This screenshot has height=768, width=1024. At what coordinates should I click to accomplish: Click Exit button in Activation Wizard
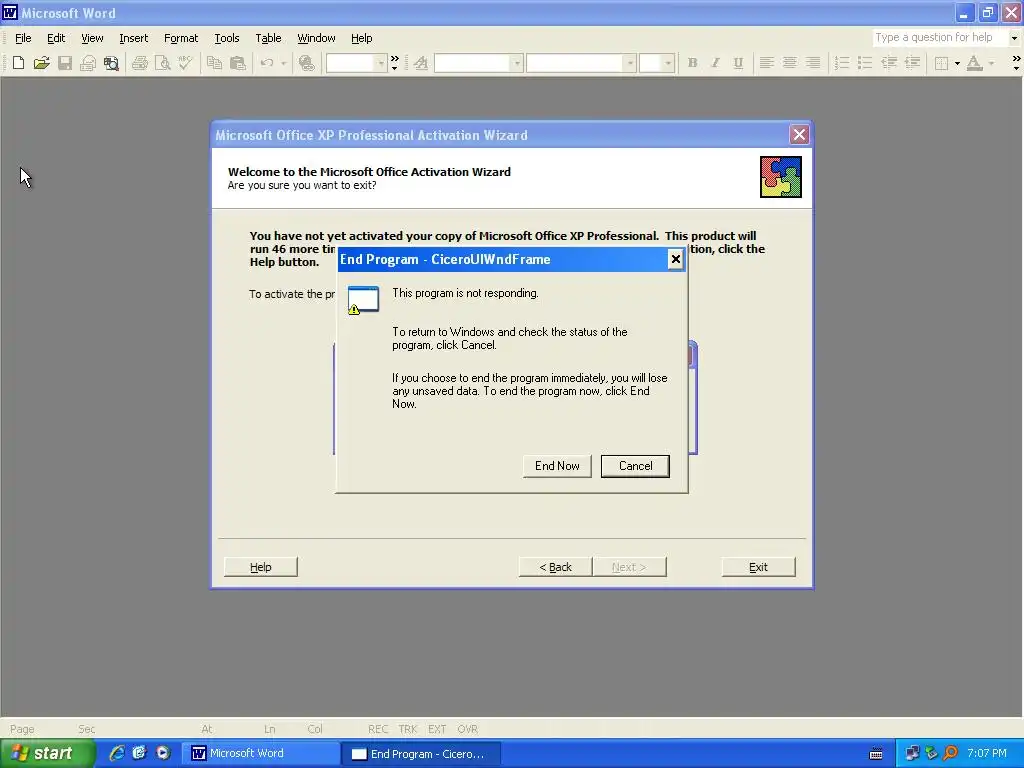[x=758, y=567]
